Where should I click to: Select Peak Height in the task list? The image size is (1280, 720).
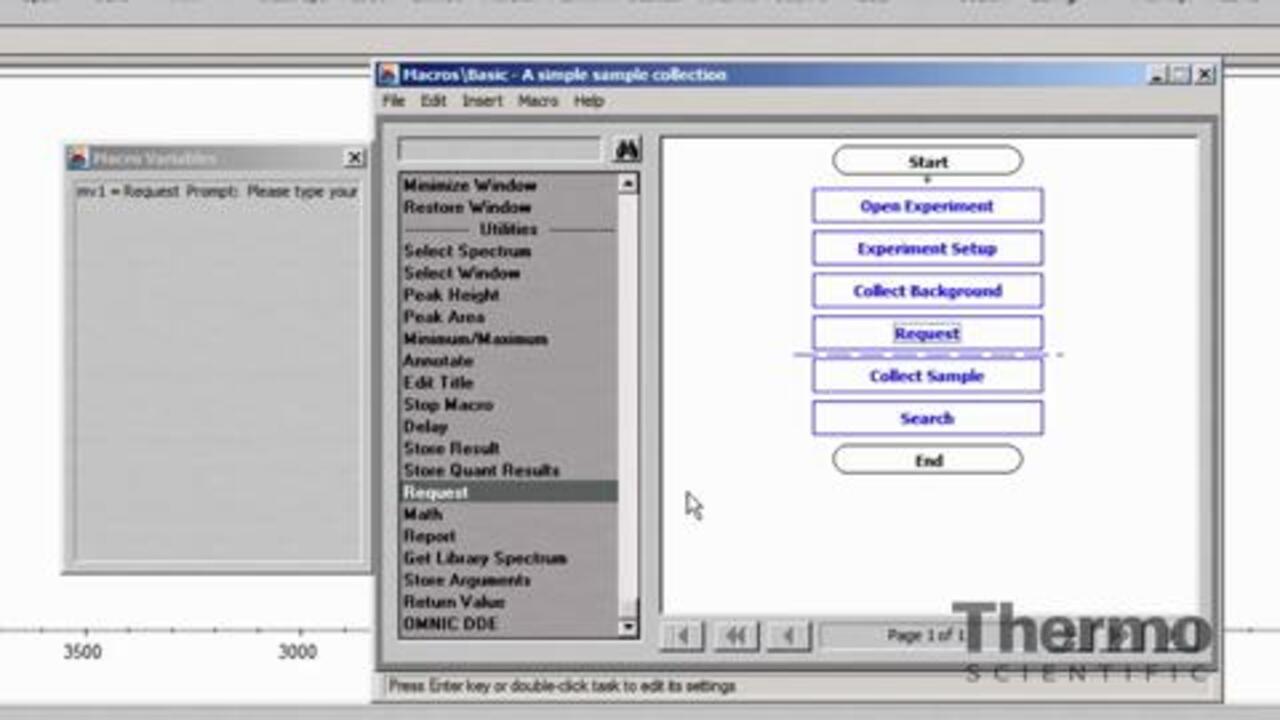click(451, 295)
